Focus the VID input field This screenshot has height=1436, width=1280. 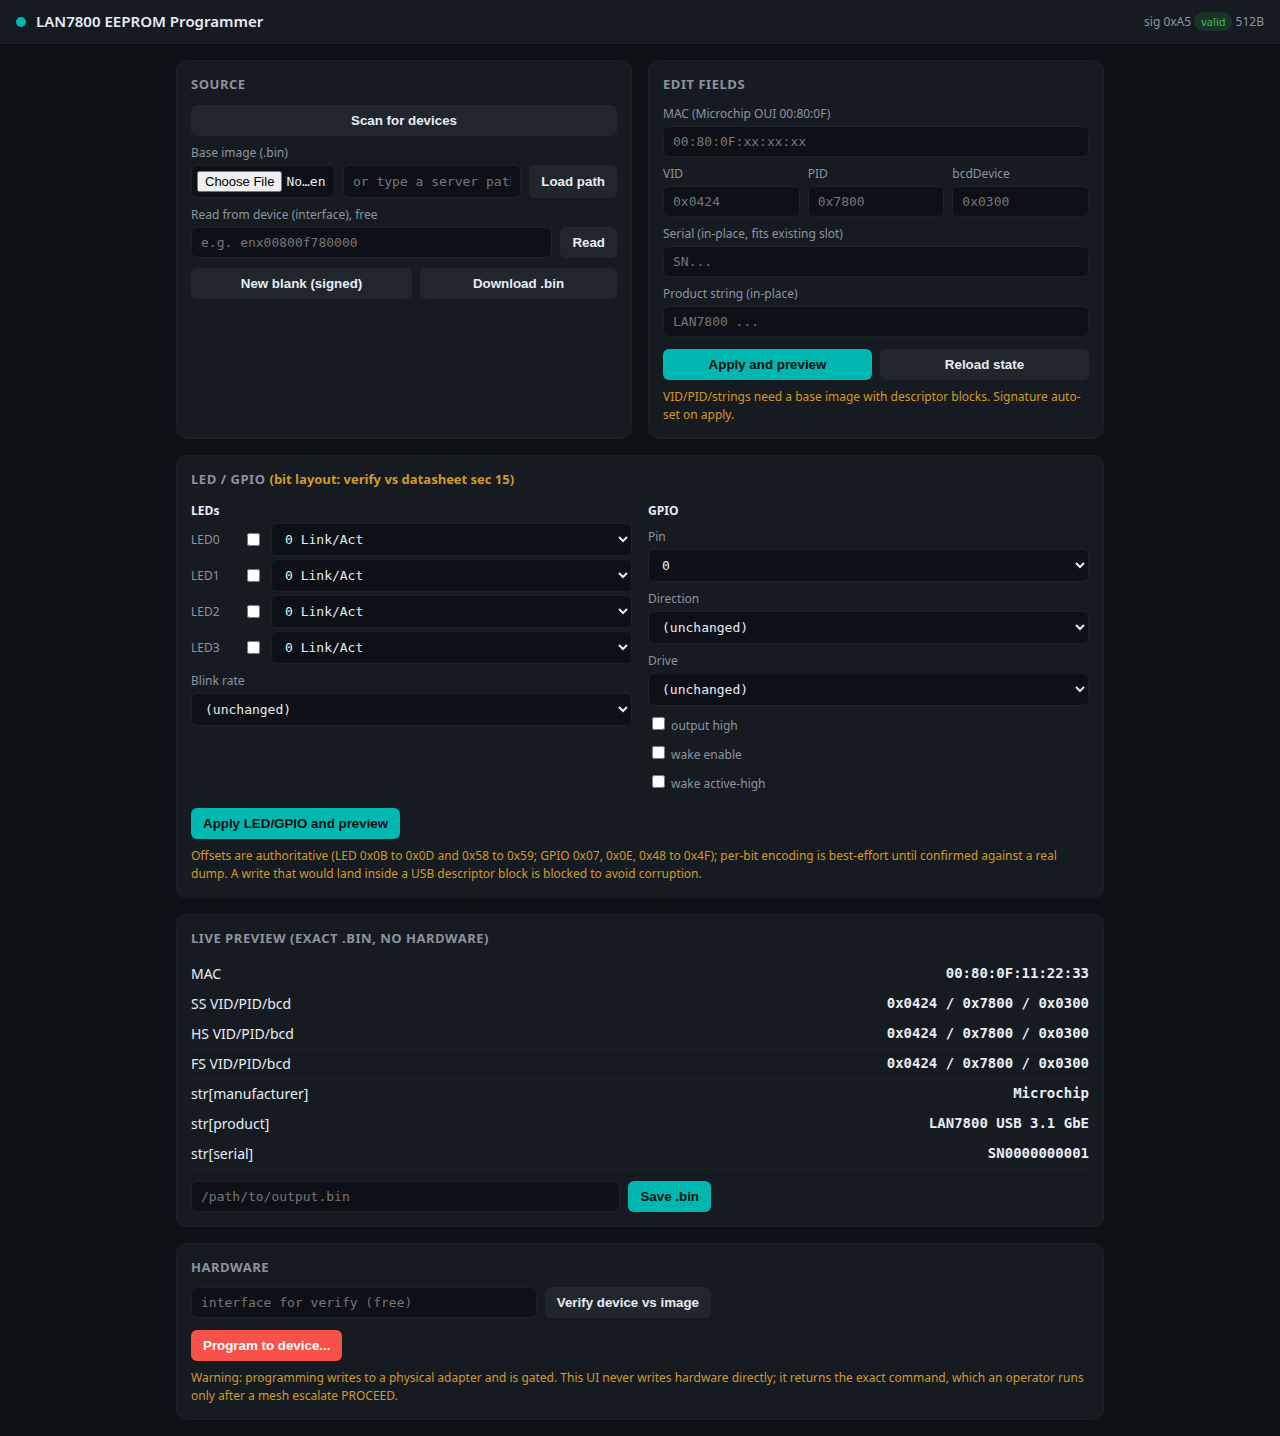(x=731, y=202)
